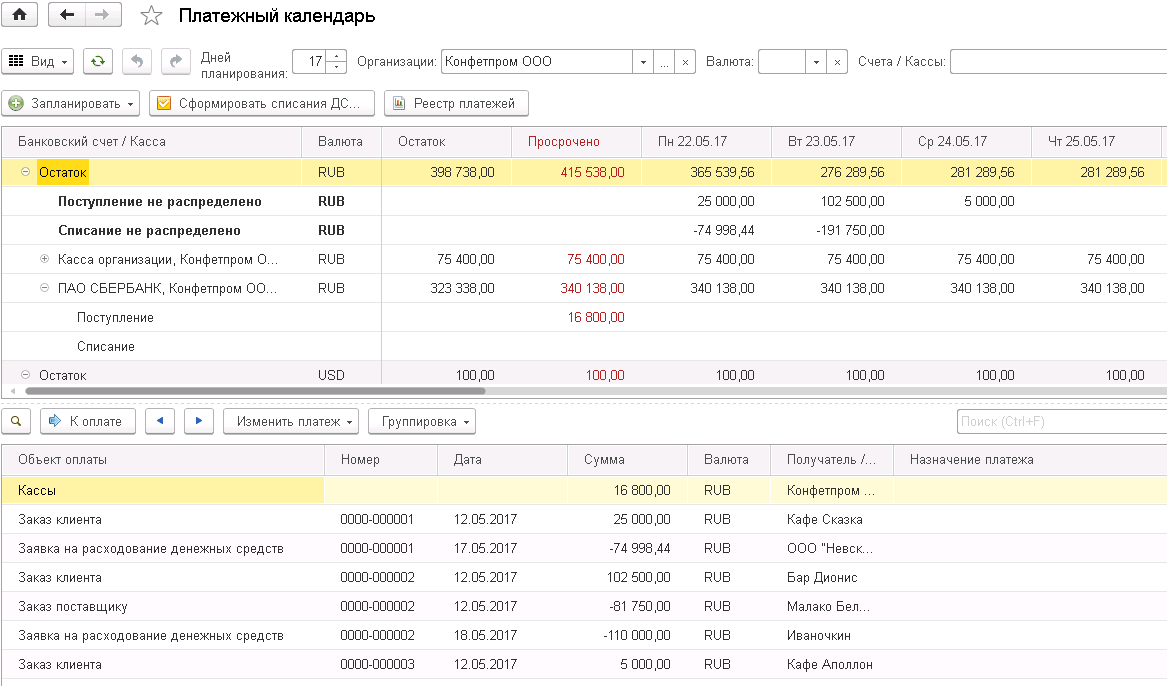Increase planning days with up stepper

click(x=337, y=56)
